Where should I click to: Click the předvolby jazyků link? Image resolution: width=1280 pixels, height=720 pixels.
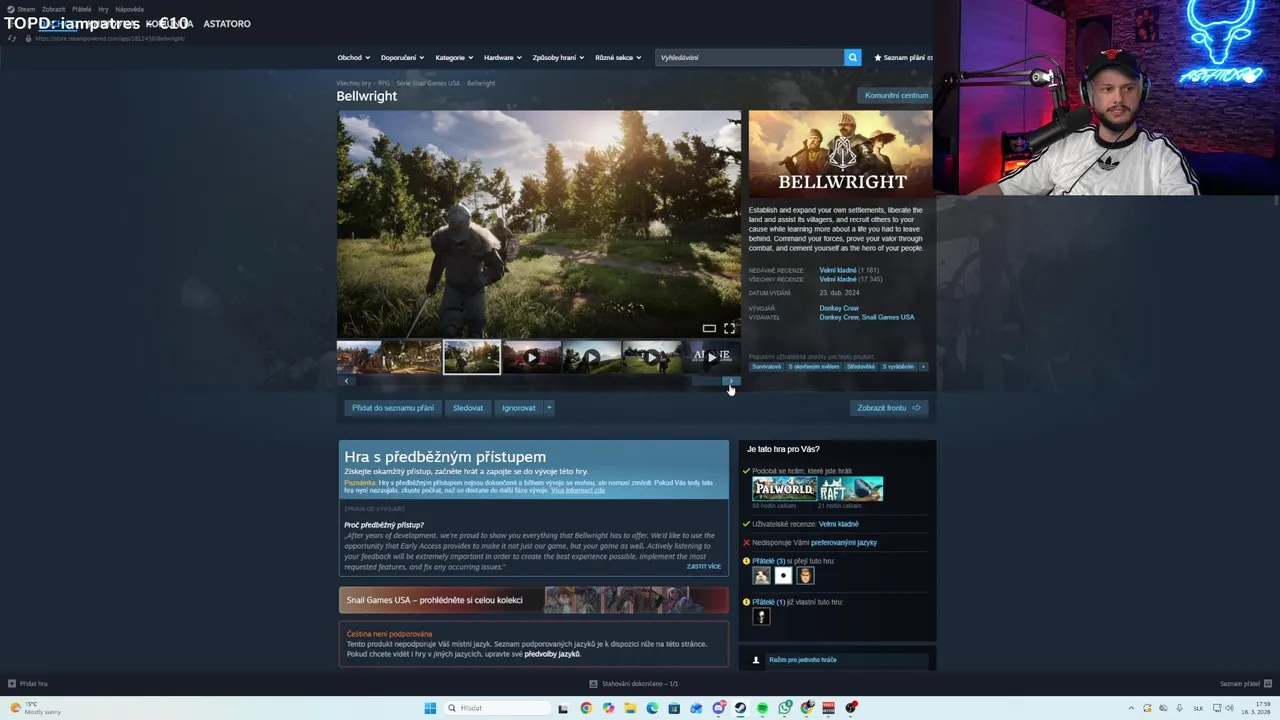[552, 654]
